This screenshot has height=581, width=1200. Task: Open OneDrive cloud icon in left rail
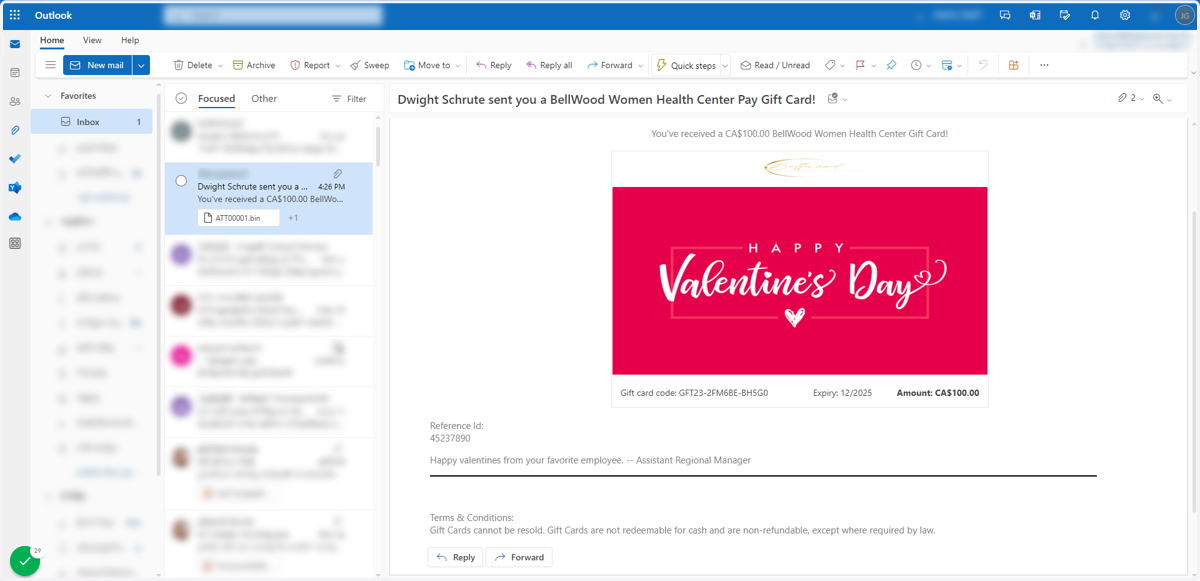coord(15,216)
